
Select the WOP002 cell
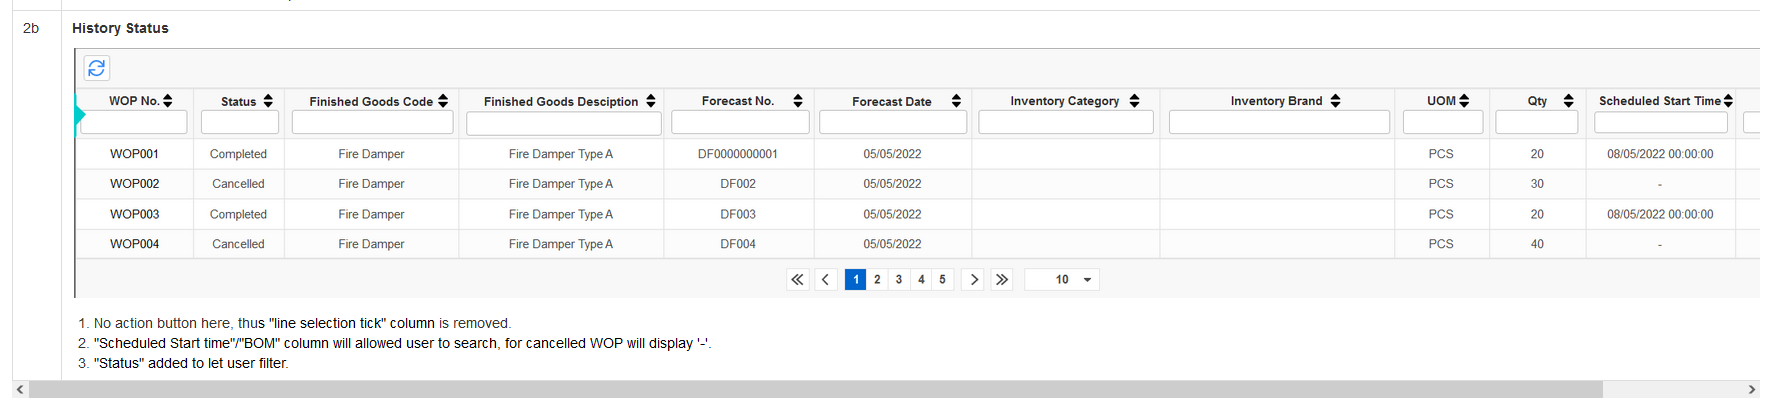pos(134,184)
